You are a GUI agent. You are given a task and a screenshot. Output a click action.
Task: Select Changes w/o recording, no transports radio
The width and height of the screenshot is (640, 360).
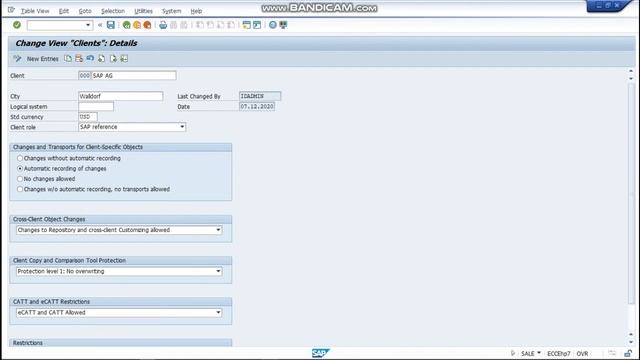(x=20, y=189)
